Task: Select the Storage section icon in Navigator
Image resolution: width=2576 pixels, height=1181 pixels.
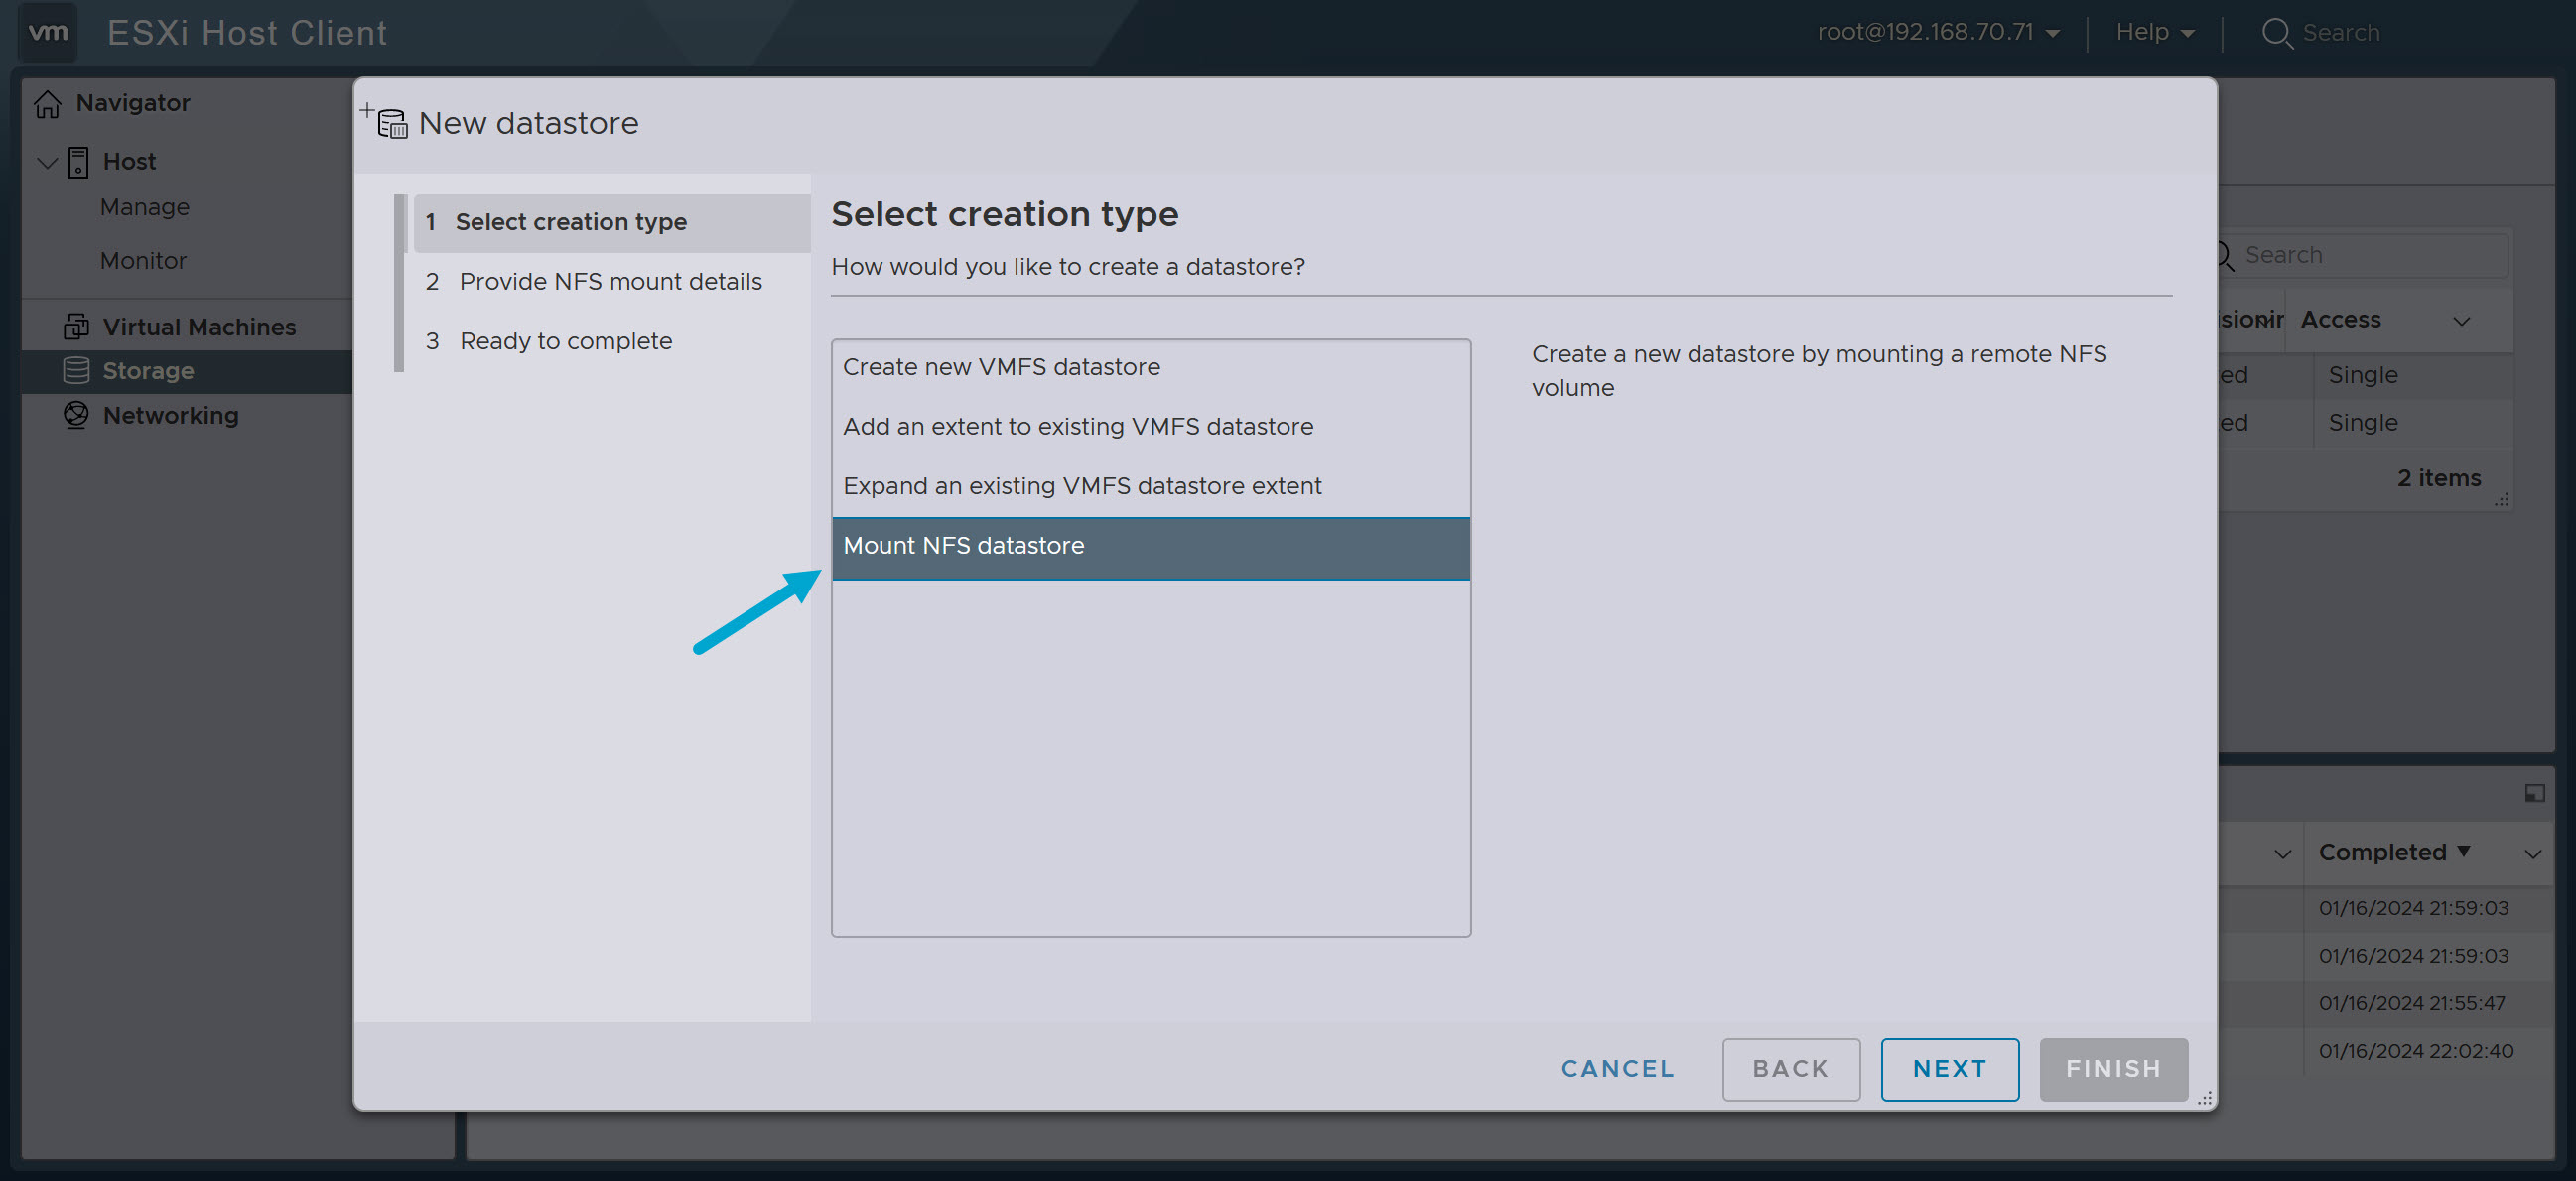Action: 76,370
